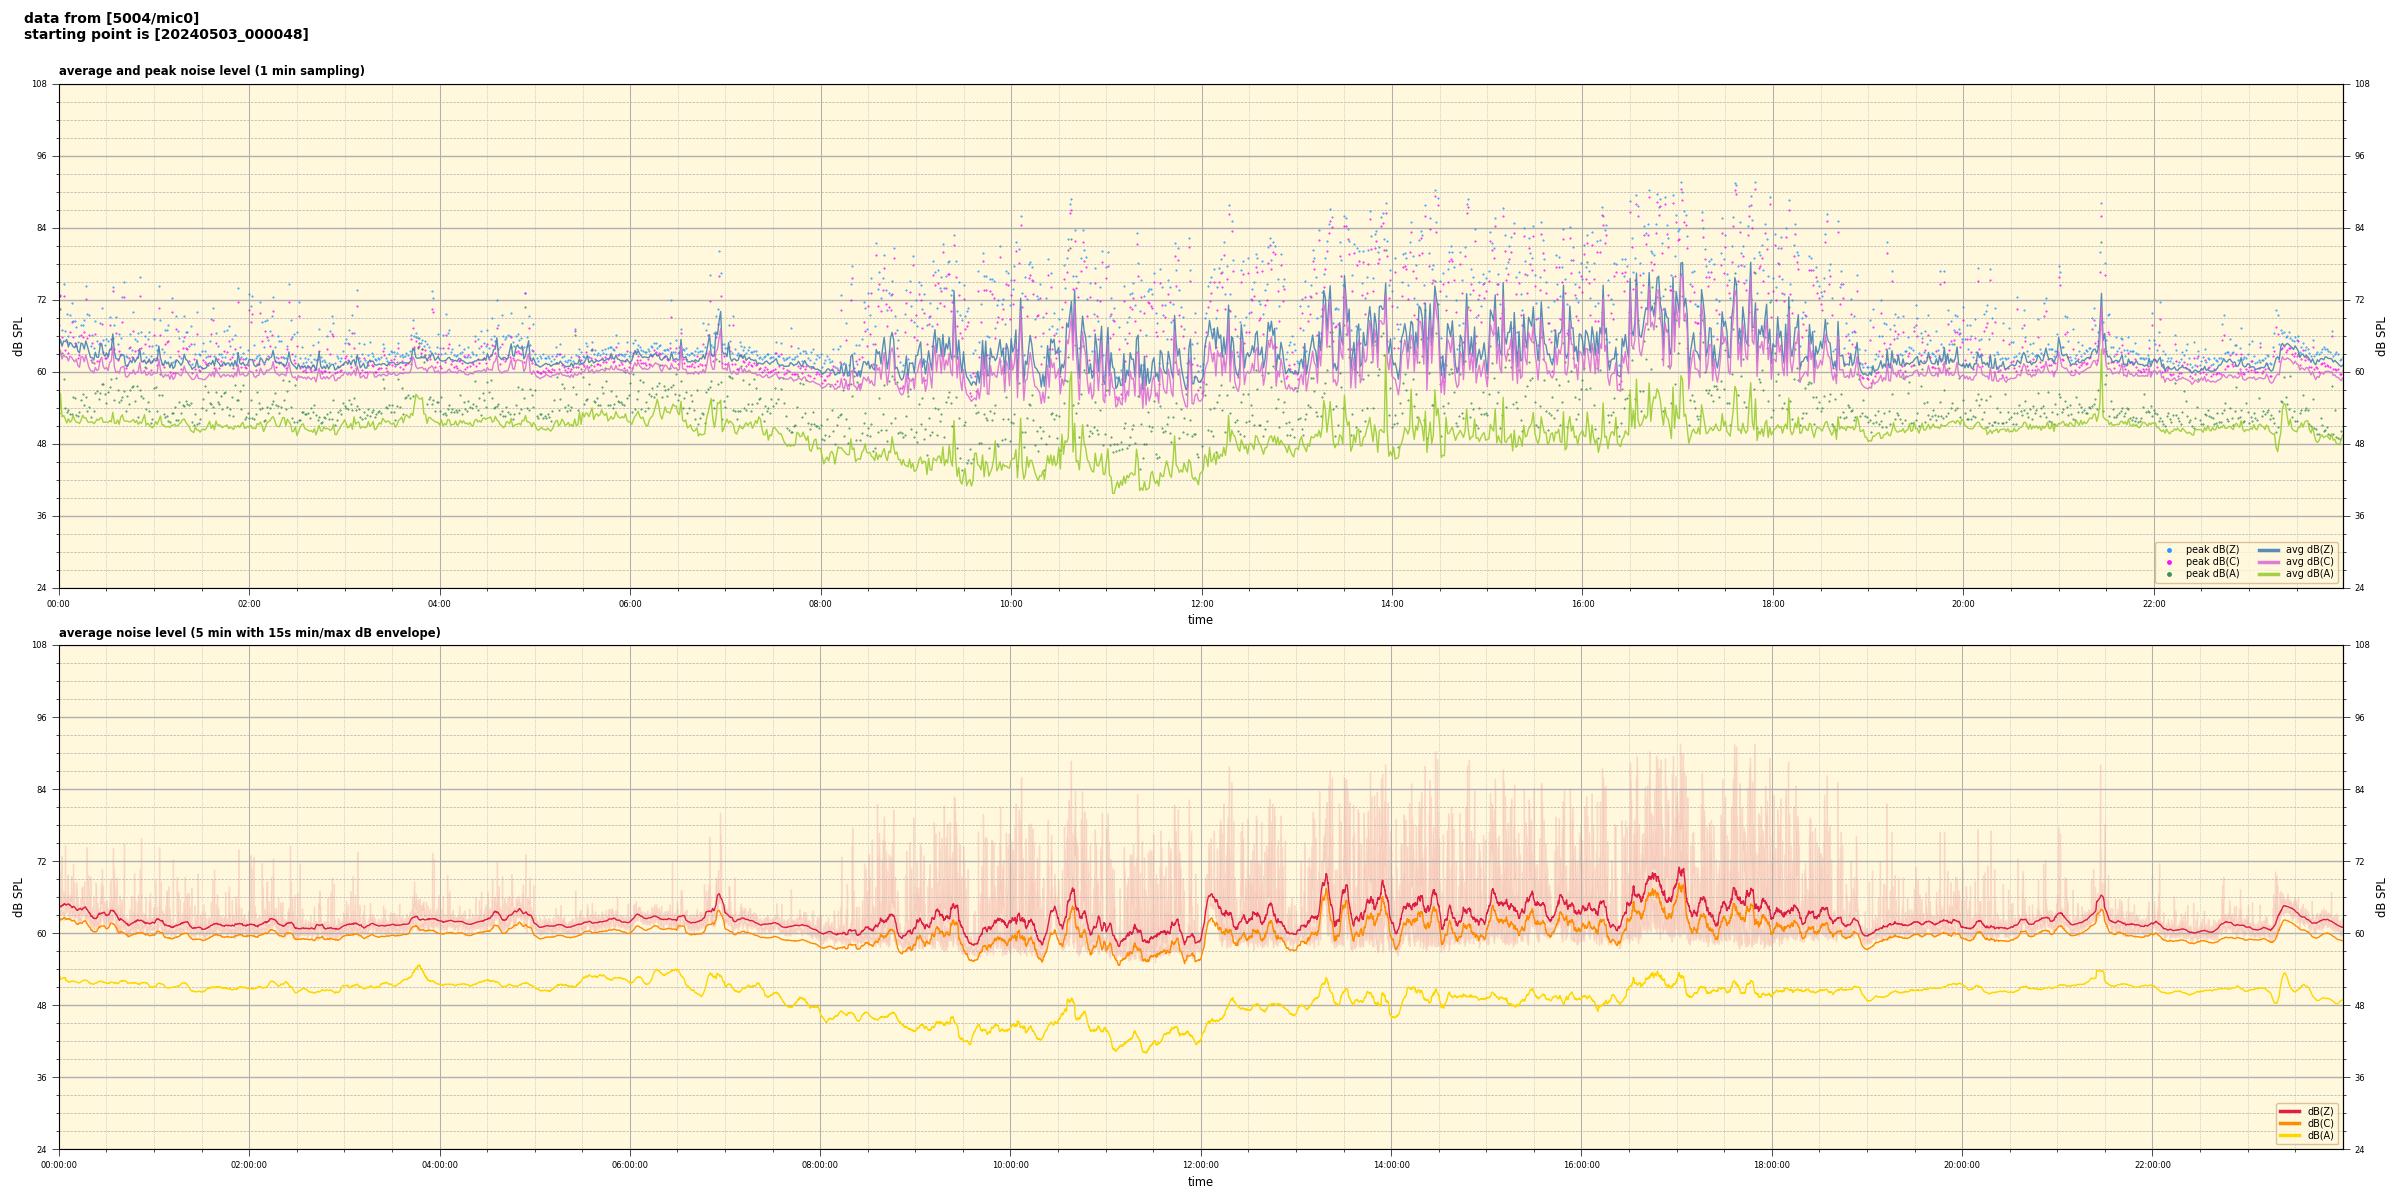
Task: Click the 18:00:00 tick on bottom chart axis
Action: 1771,1165
